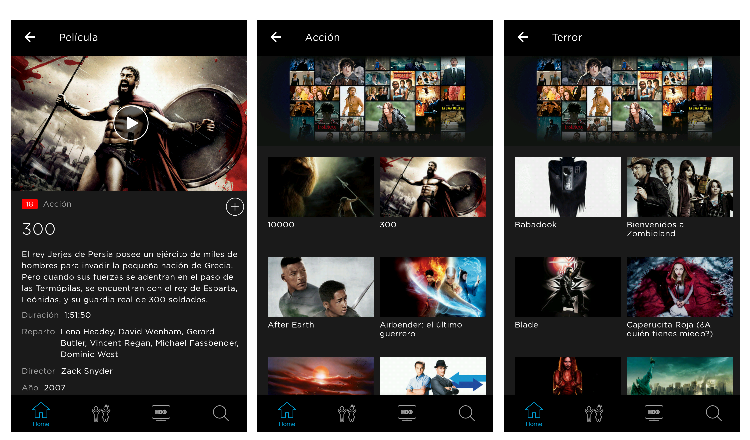Open kids section icon on Terror screen
The image size is (750, 440).
(593, 413)
